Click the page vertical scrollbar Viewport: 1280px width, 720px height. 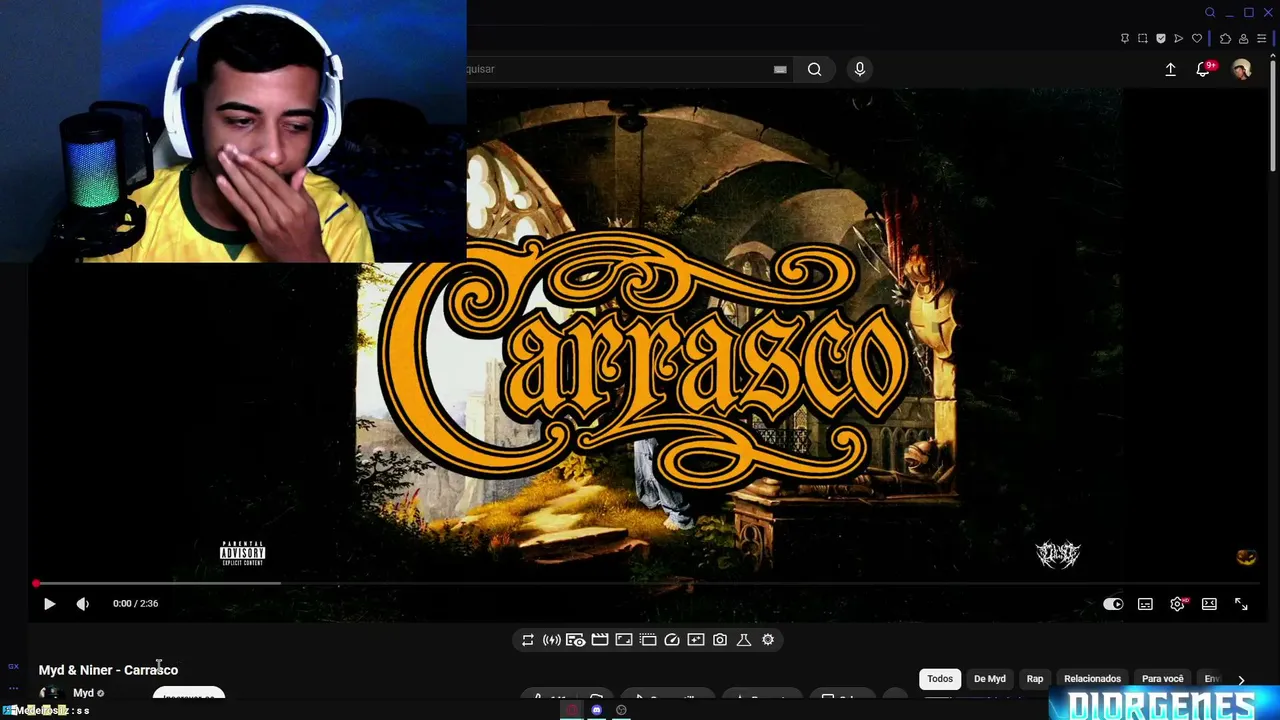1273,116
